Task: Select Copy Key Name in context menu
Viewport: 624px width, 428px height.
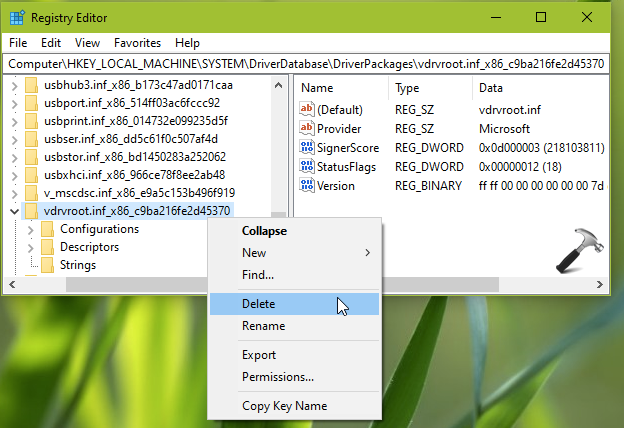Action: [284, 406]
